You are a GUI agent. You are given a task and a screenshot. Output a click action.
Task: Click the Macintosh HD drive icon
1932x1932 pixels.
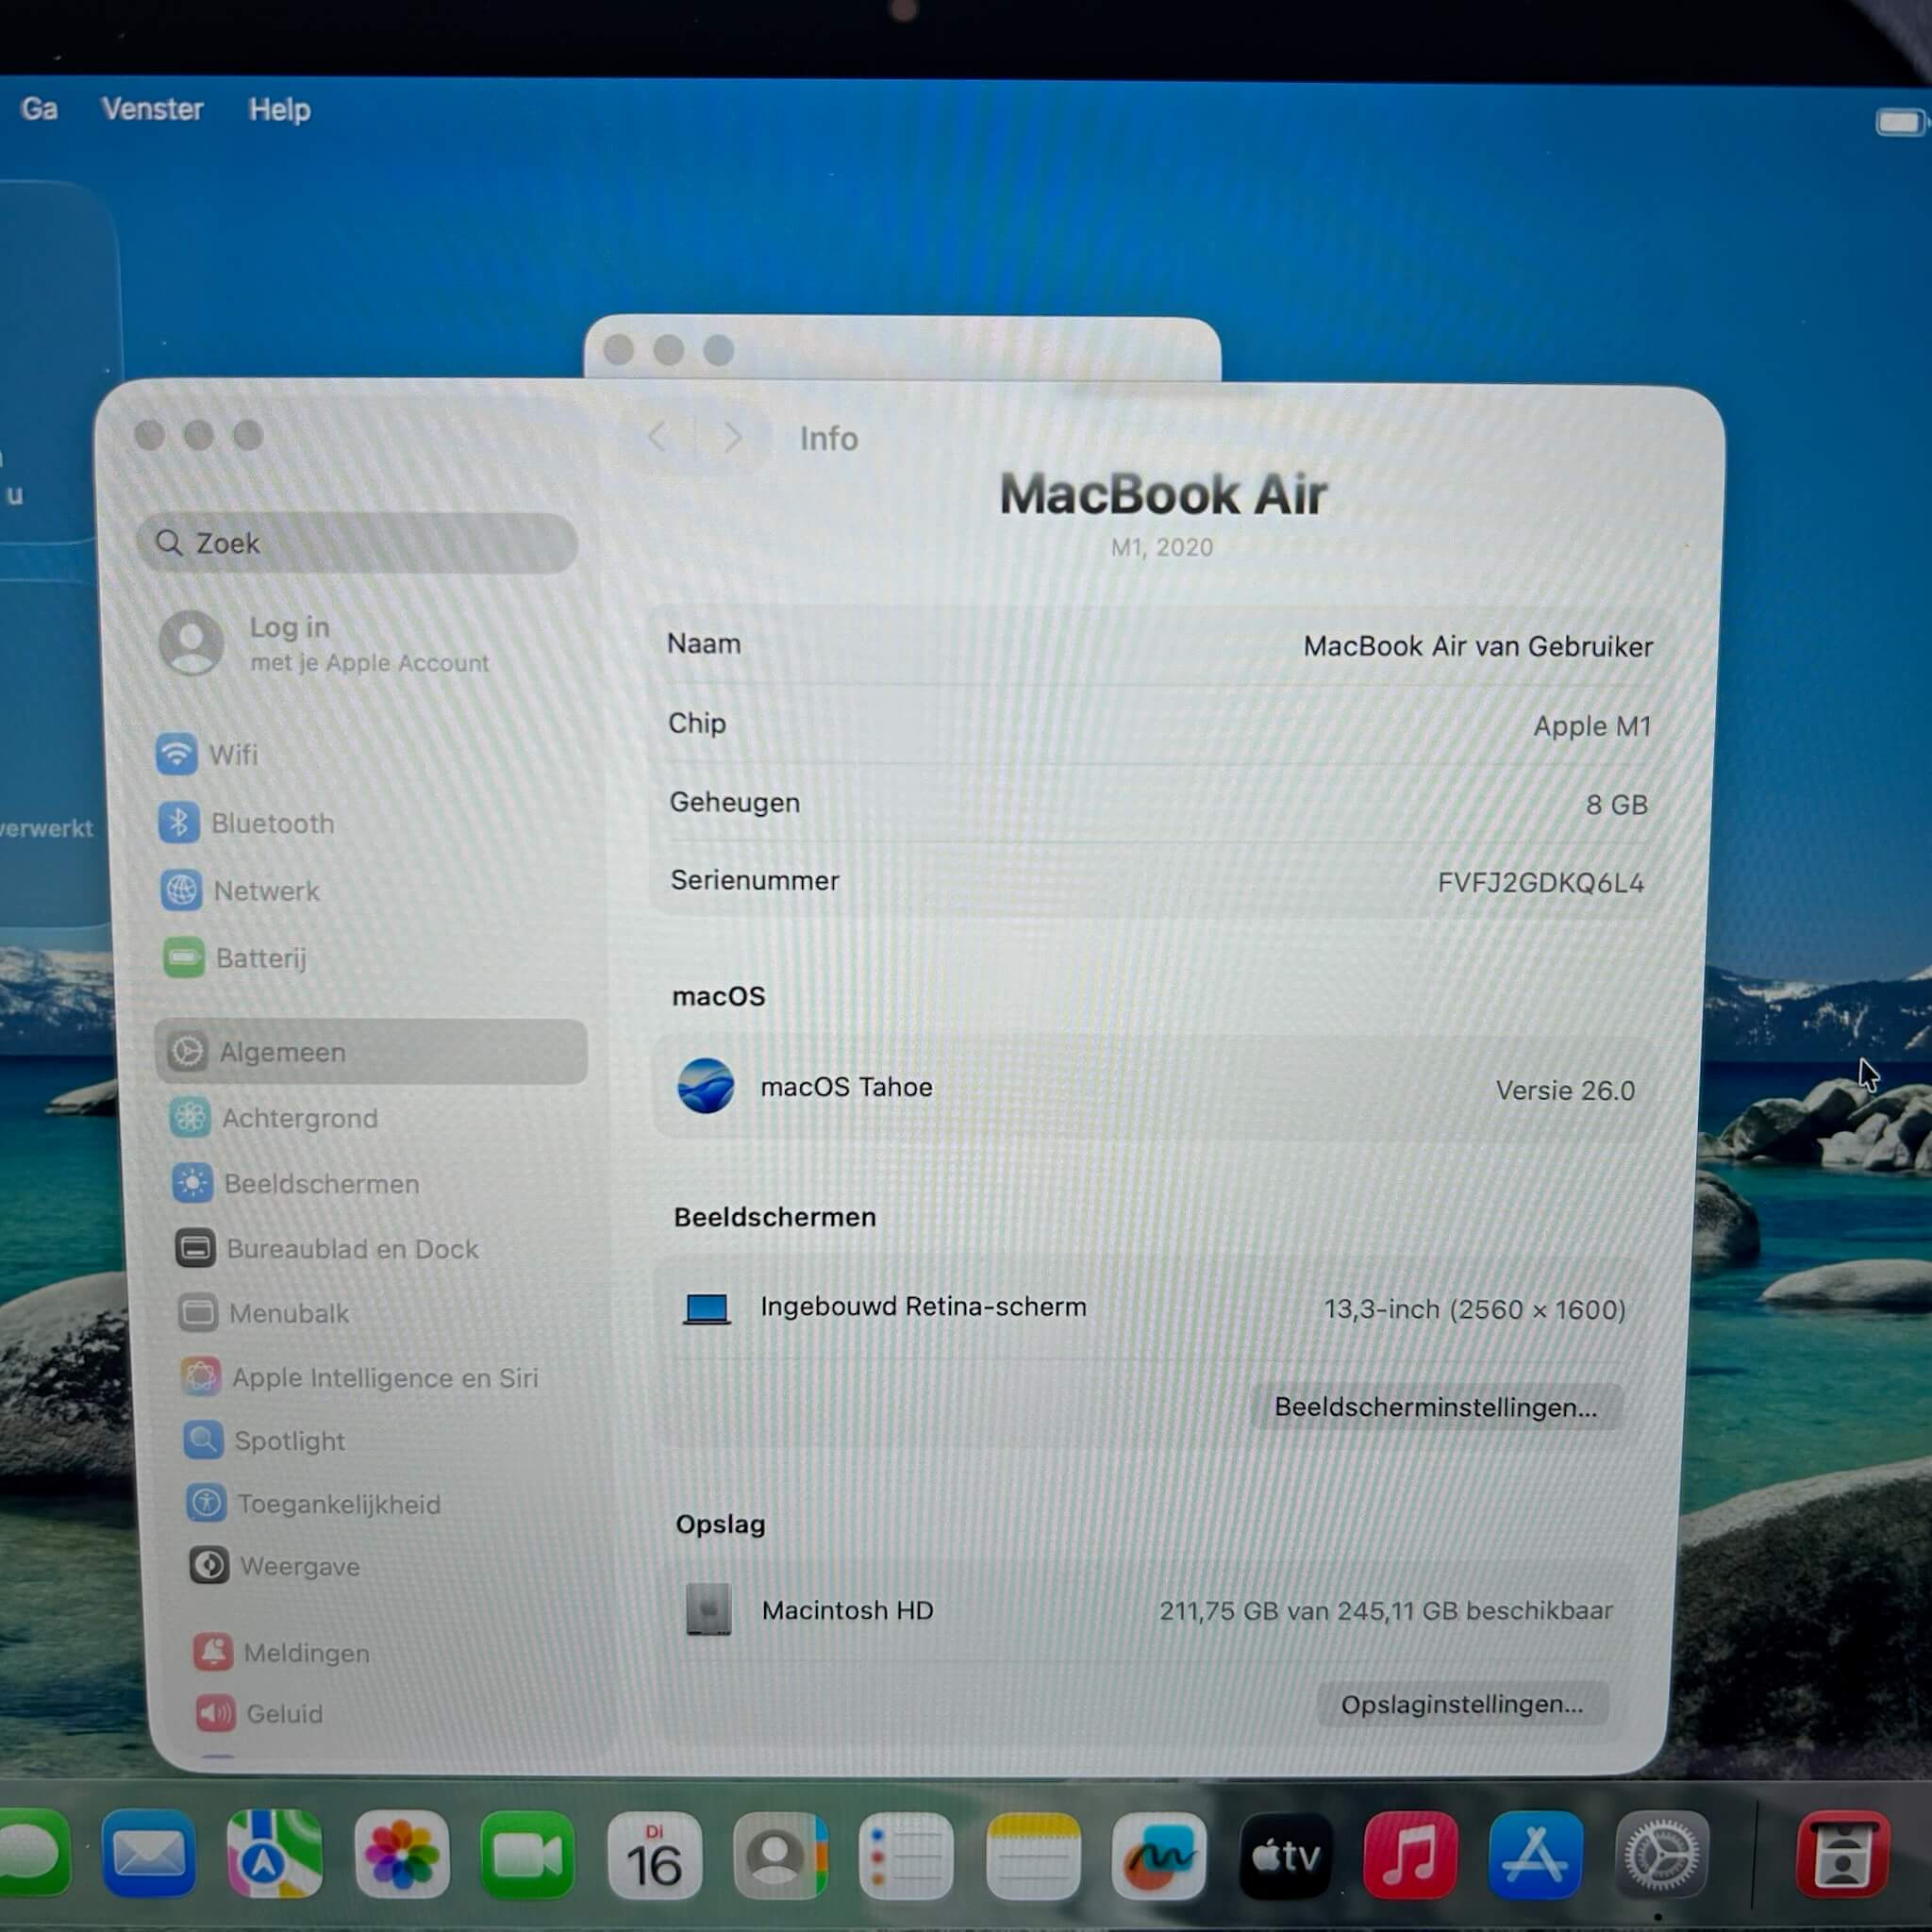click(x=708, y=1609)
